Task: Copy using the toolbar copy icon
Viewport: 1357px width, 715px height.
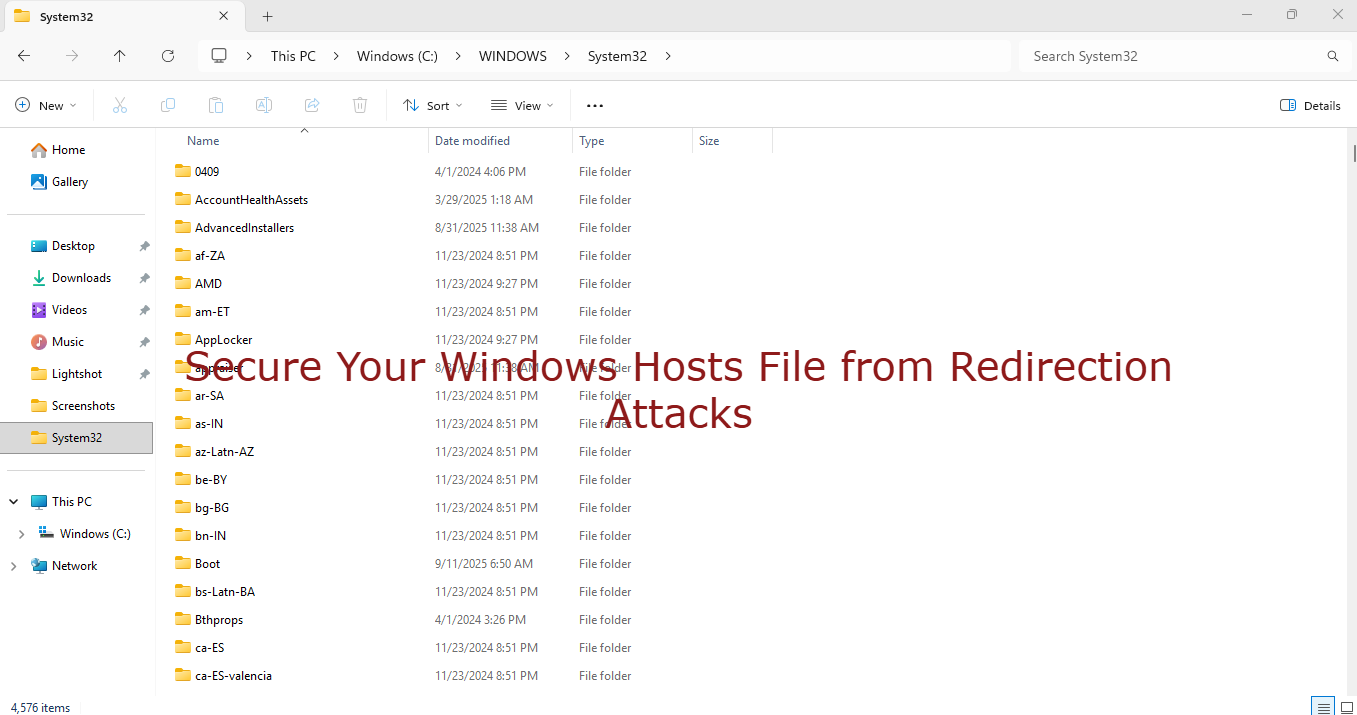Action: point(167,105)
